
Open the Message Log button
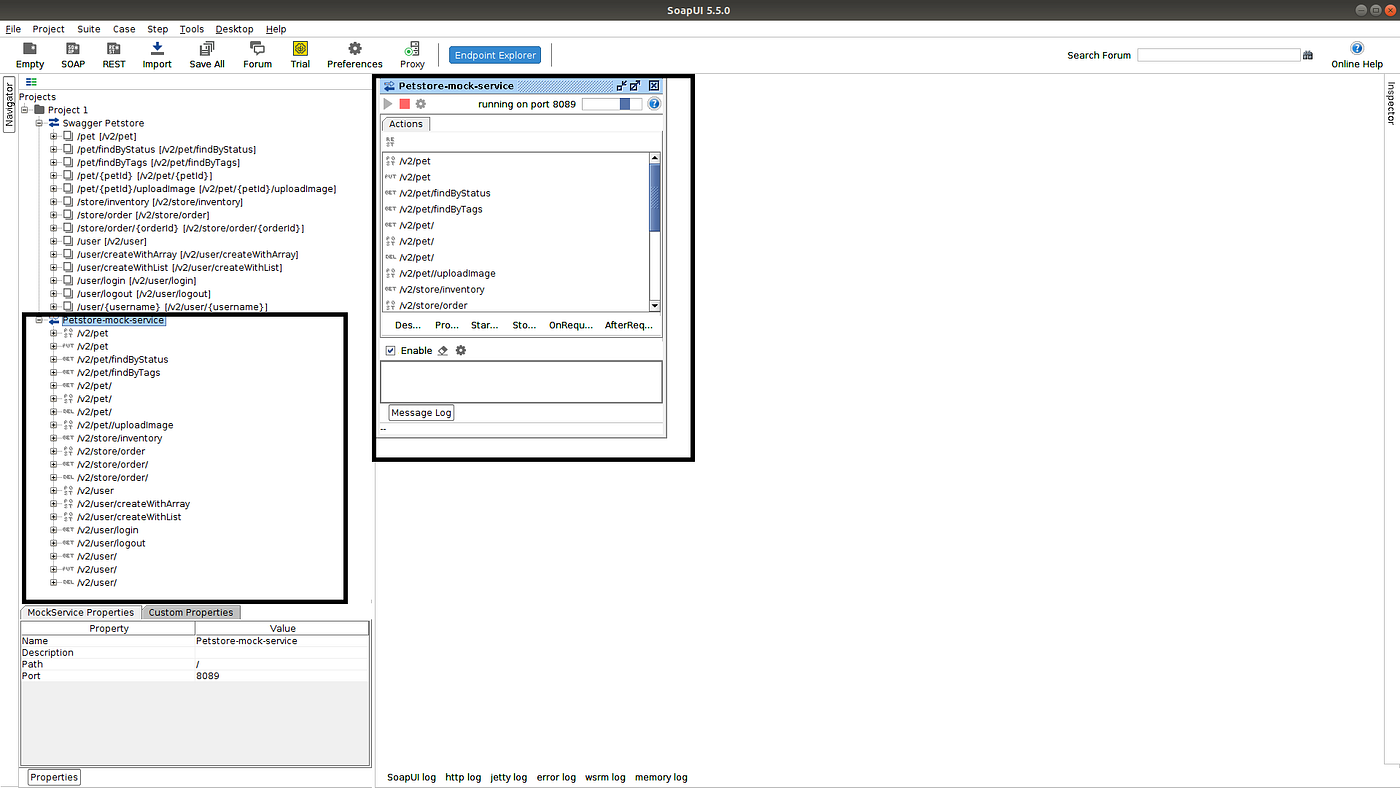(x=421, y=412)
